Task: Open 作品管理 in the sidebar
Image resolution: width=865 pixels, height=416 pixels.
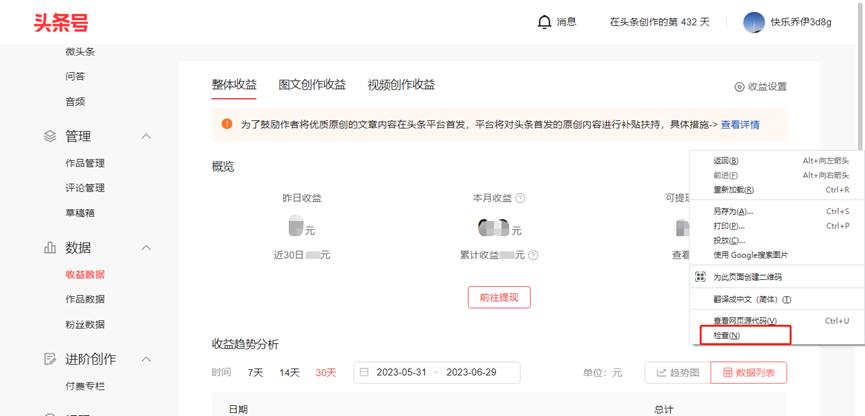Action: (x=85, y=163)
